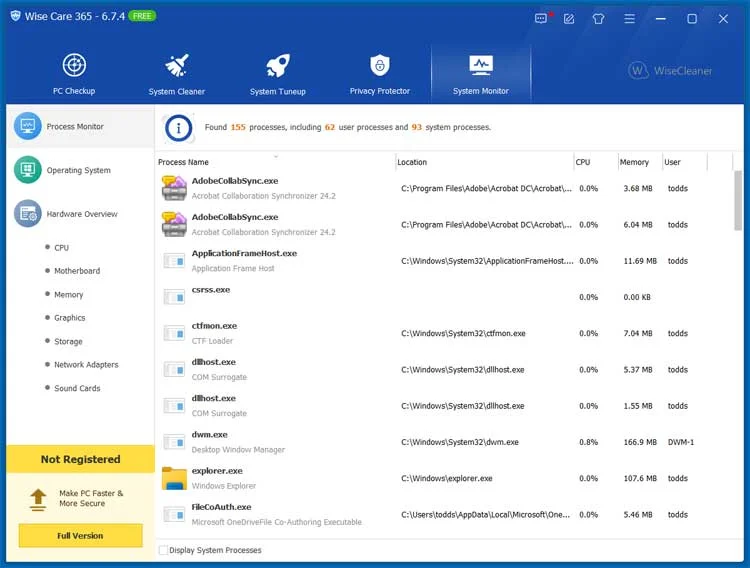This screenshot has width=750, height=568.
Task: Open the Network Adapters hardware item
Action: click(86, 365)
